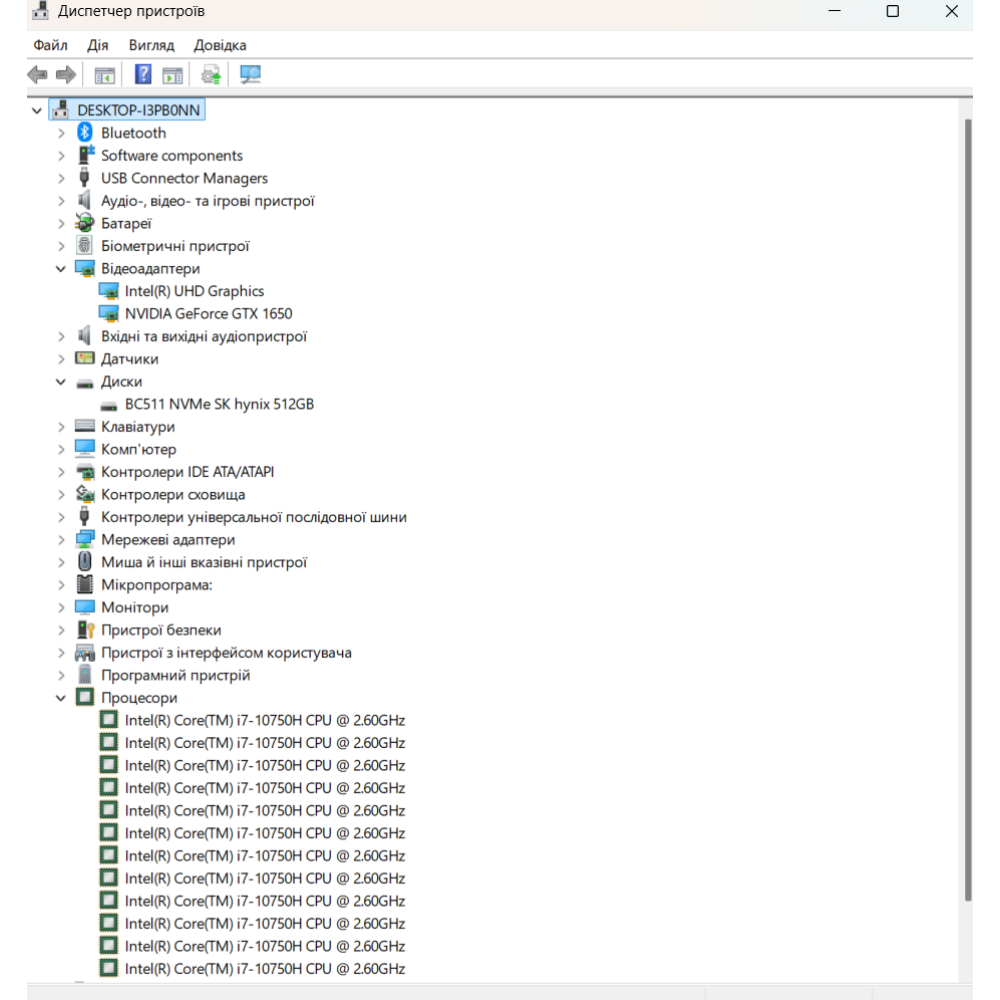Select BC511 NVMe SK hynix 512GB disk
This screenshot has width=1000, height=1000.
click(x=219, y=404)
